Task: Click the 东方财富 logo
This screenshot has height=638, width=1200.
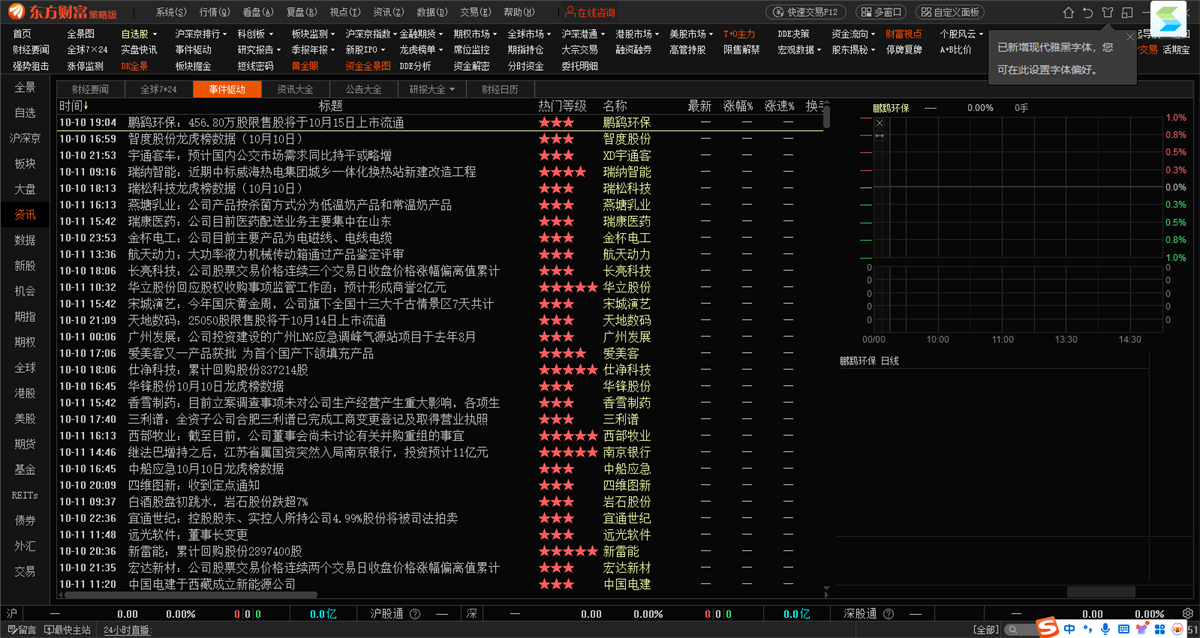Action: coord(60,13)
